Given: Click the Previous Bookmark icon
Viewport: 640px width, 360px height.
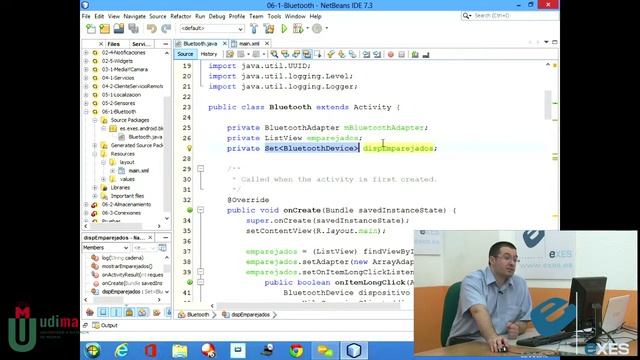Looking at the screenshot, I should click(331, 54).
